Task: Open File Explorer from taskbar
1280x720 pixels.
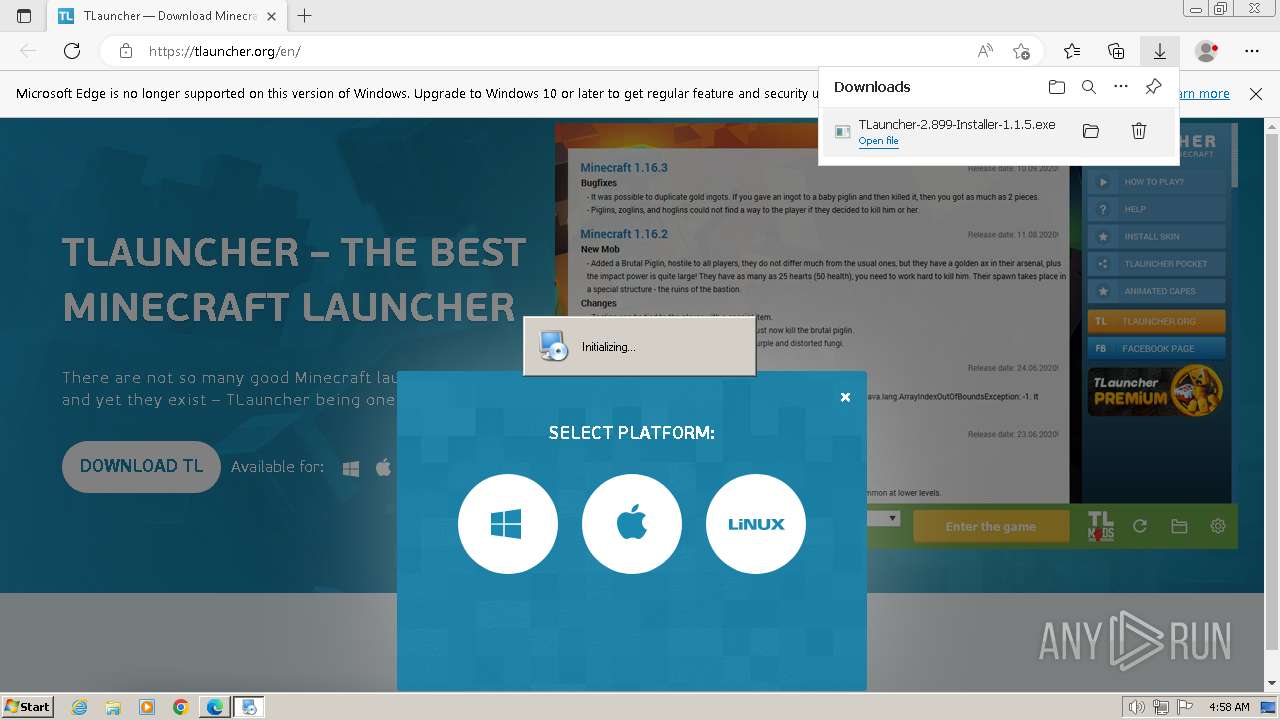Action: [113, 707]
